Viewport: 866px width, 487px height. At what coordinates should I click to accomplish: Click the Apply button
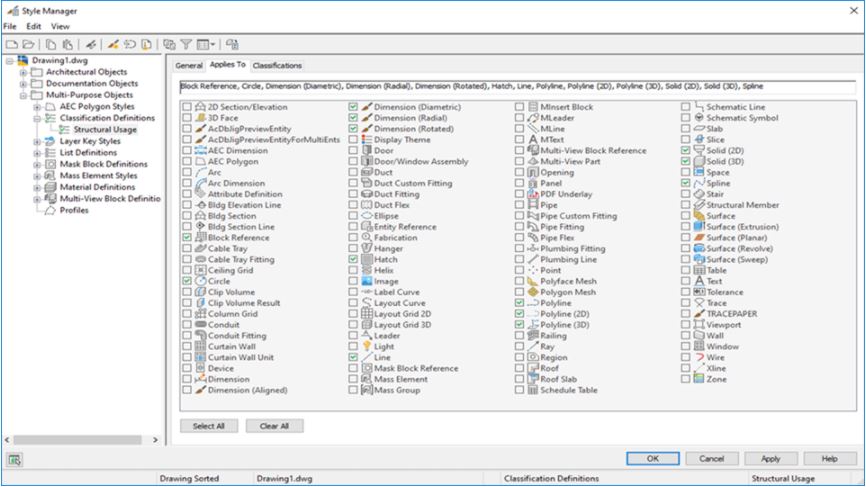pyautogui.click(x=770, y=458)
